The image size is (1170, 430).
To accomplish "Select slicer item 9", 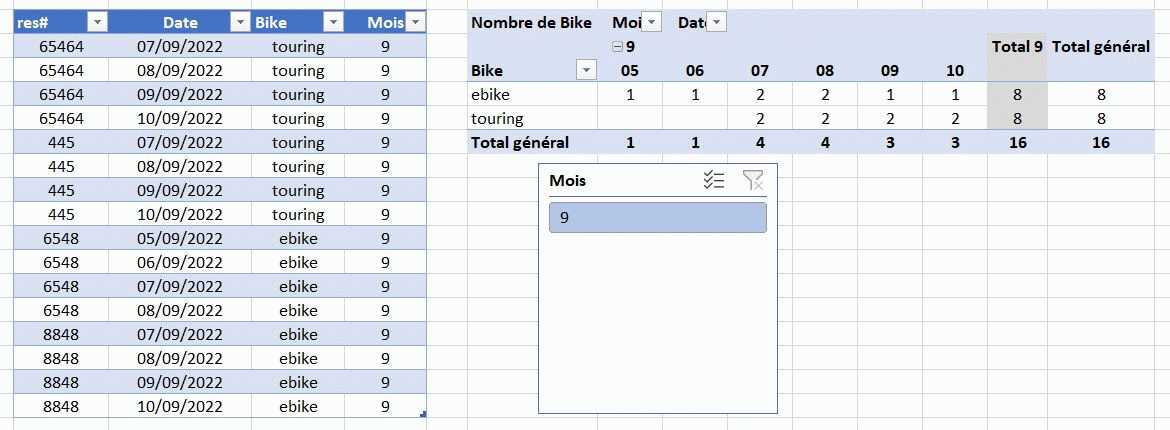I will coord(657,217).
